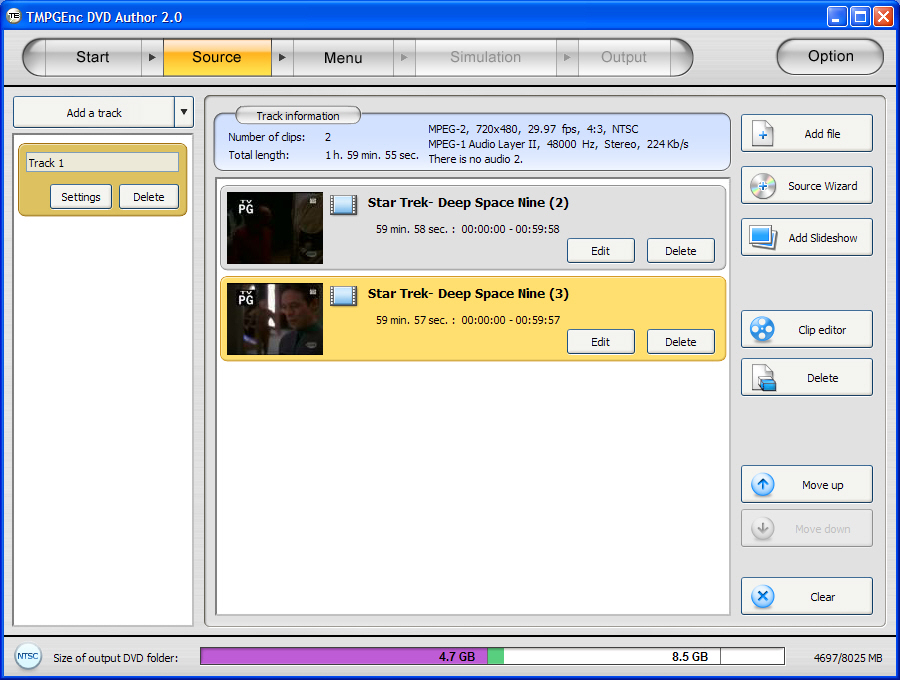Click the 00:00:00 - 00:59:58 time range
This screenshot has width=900, height=680.
(x=510, y=229)
